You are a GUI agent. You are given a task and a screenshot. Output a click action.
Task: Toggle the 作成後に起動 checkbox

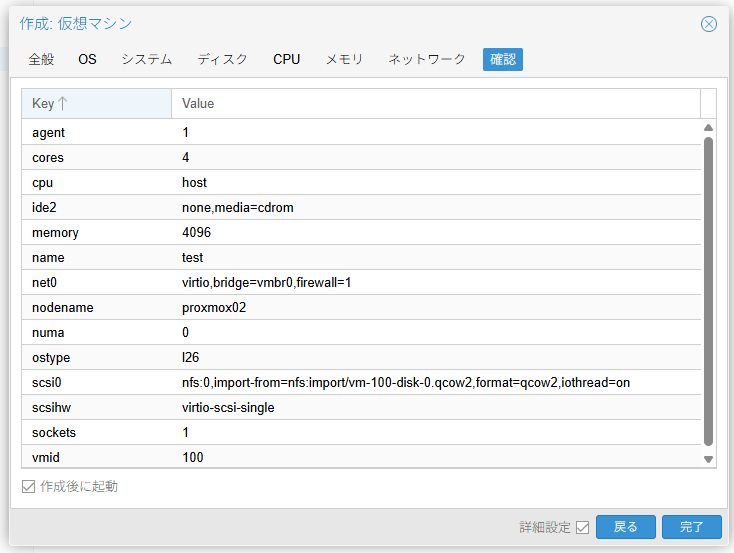pos(29,487)
